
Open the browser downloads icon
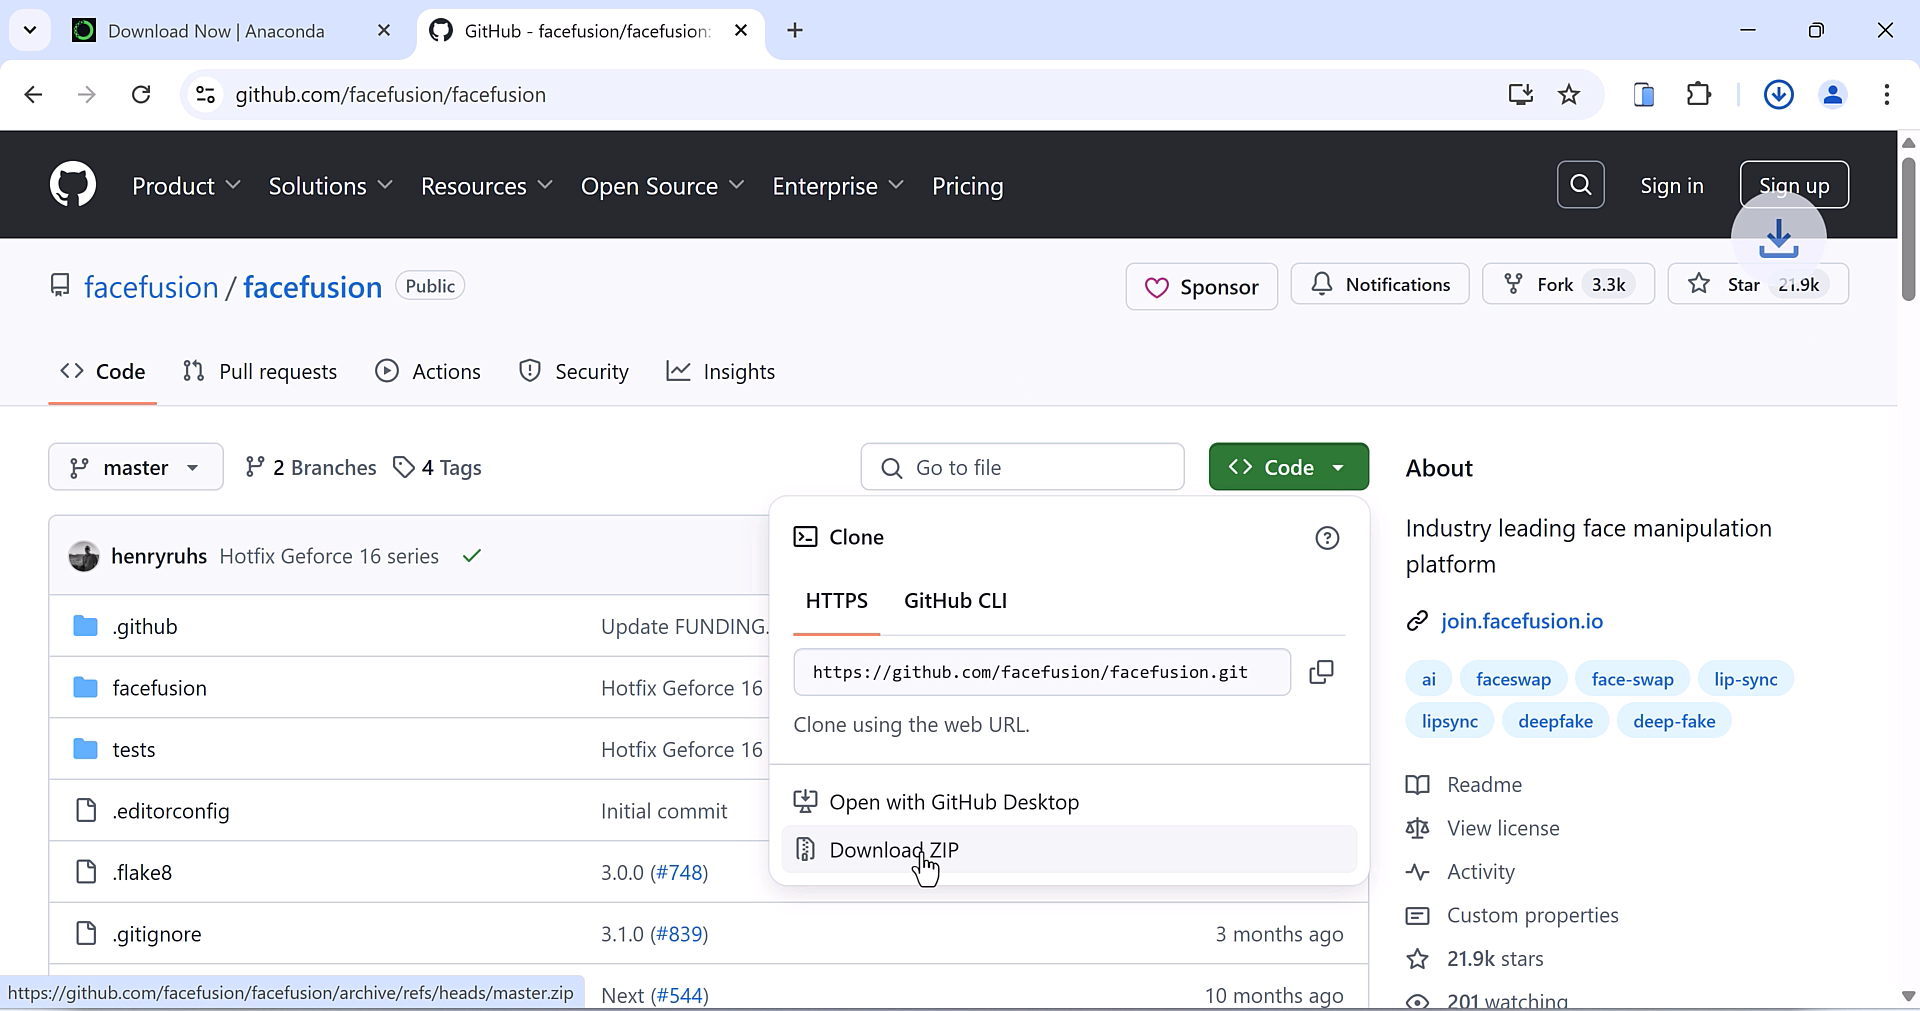(x=1778, y=95)
